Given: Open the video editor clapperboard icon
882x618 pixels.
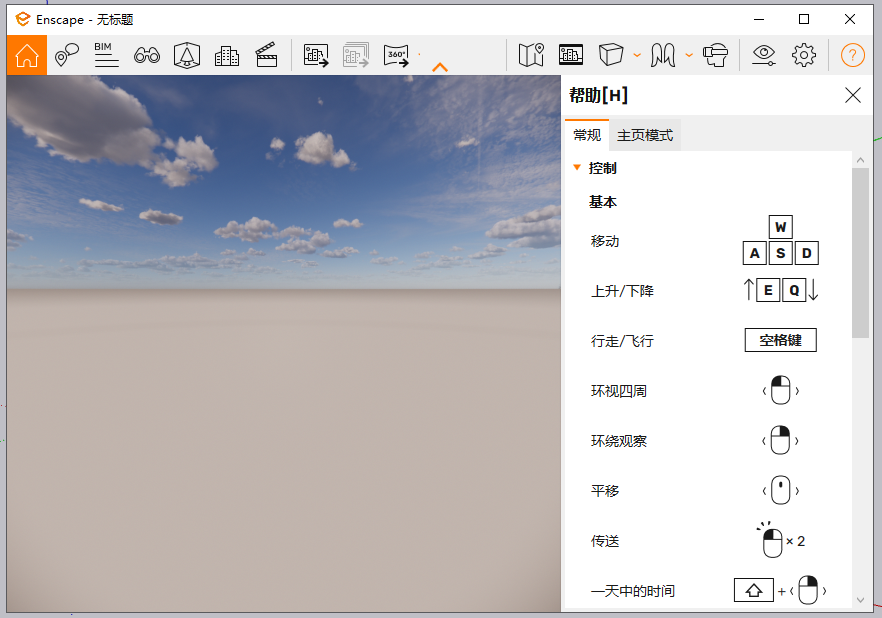Looking at the screenshot, I should click(x=267, y=55).
